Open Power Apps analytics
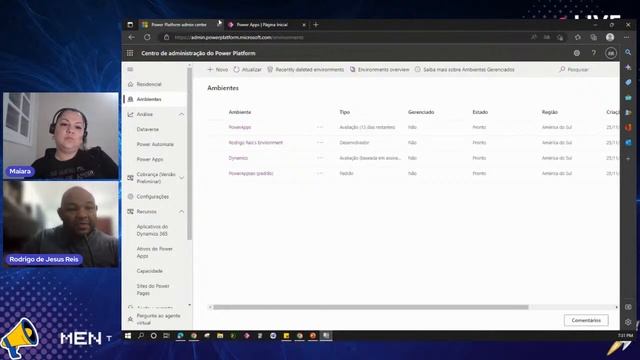 tap(150, 160)
